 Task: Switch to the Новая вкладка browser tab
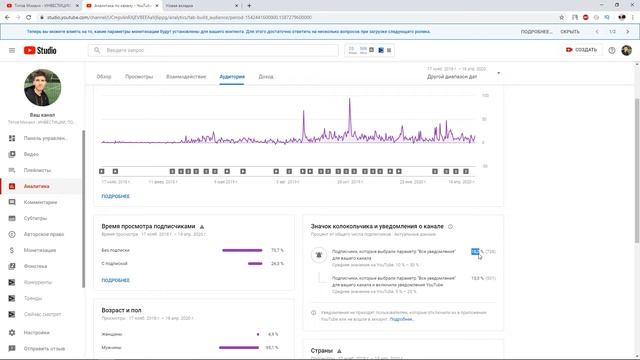pos(200,6)
